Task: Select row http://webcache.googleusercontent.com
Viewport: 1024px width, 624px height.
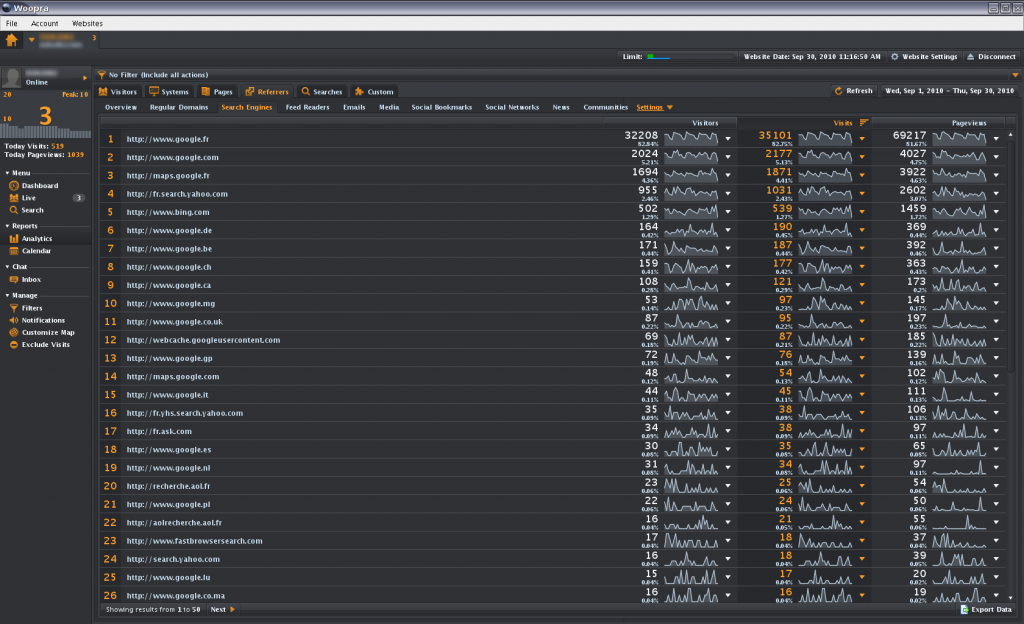Action: click(x=553, y=339)
